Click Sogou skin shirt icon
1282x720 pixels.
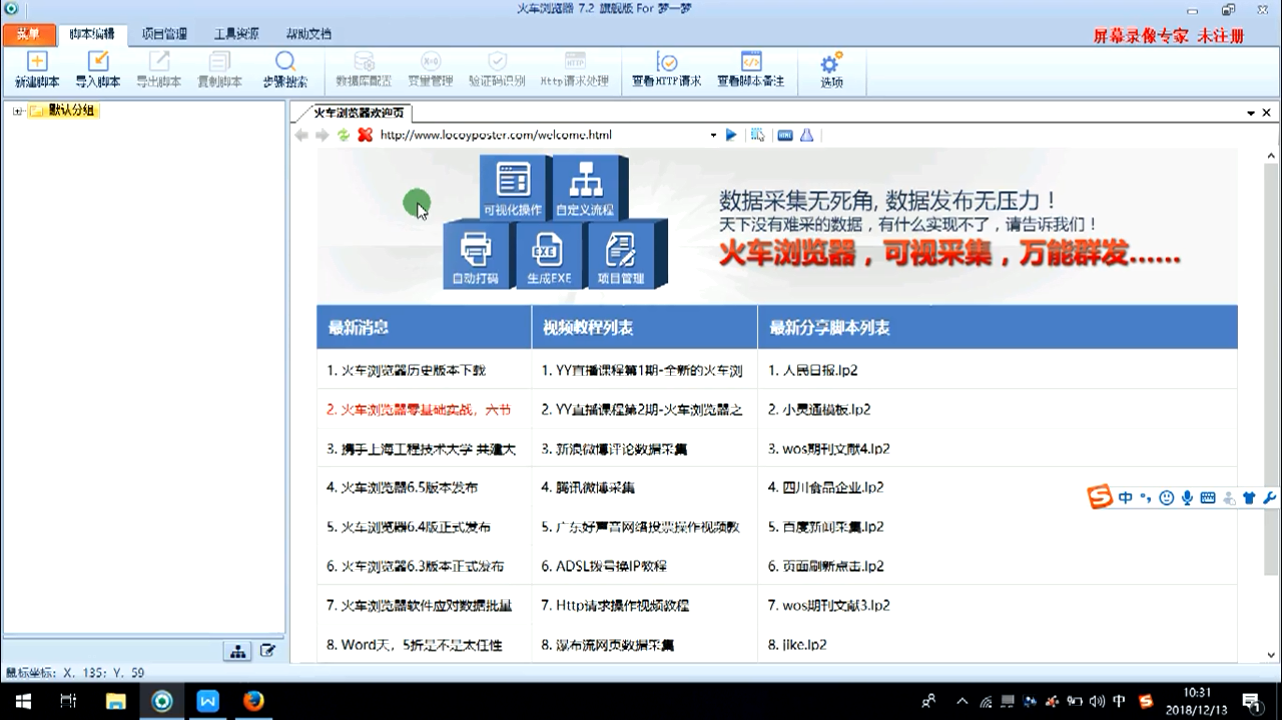tap(1249, 498)
